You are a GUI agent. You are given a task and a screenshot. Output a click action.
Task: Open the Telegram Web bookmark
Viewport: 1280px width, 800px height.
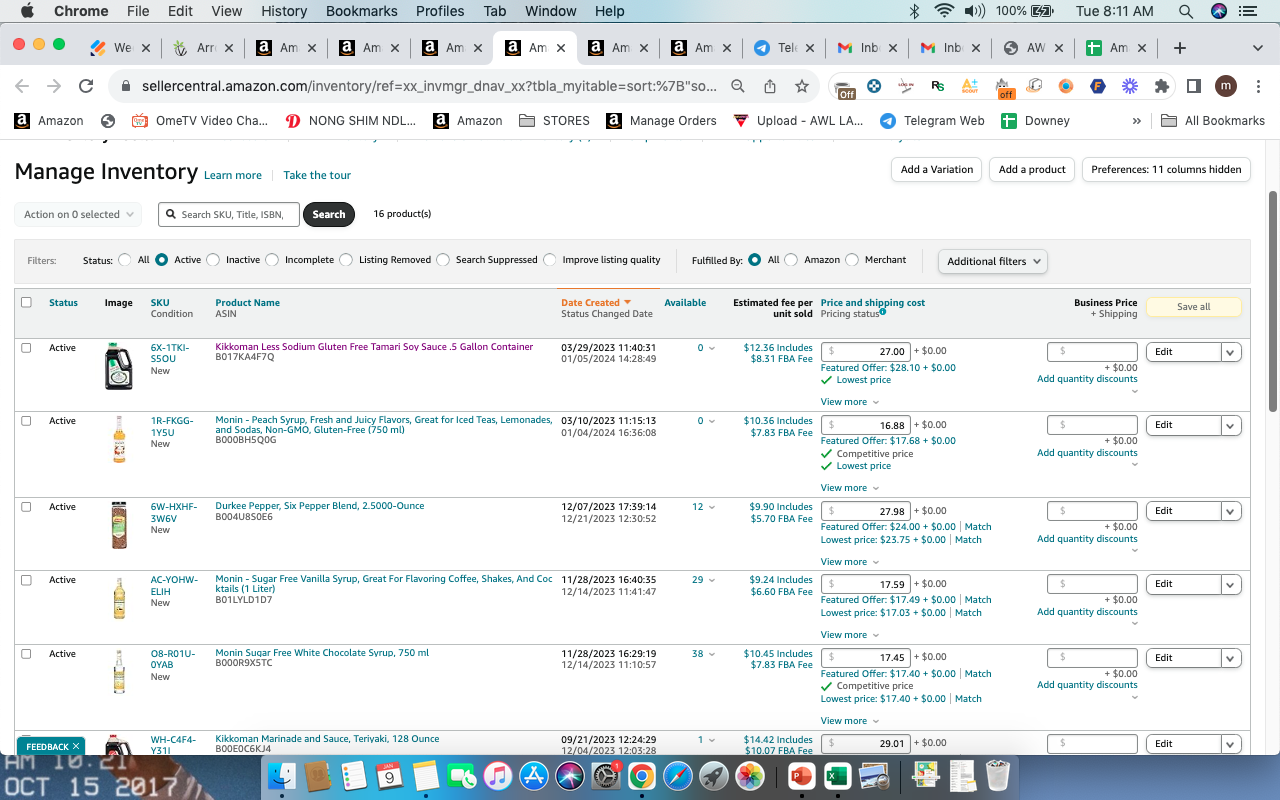point(932,120)
